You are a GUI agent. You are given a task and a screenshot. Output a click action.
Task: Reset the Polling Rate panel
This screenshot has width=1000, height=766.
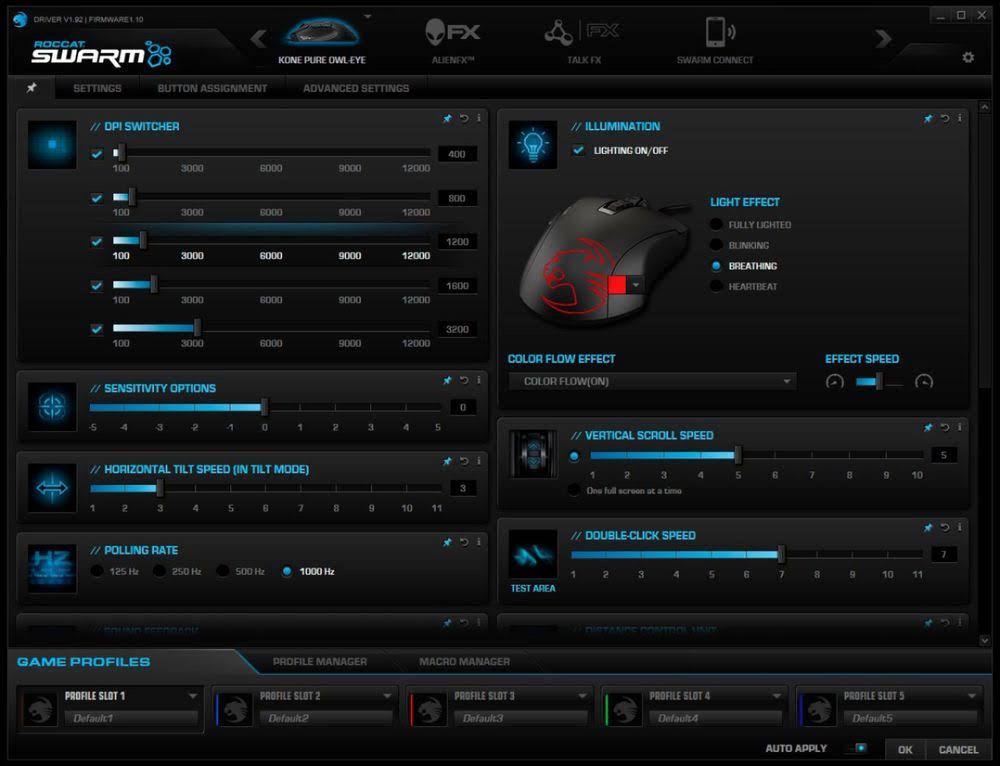tap(464, 542)
